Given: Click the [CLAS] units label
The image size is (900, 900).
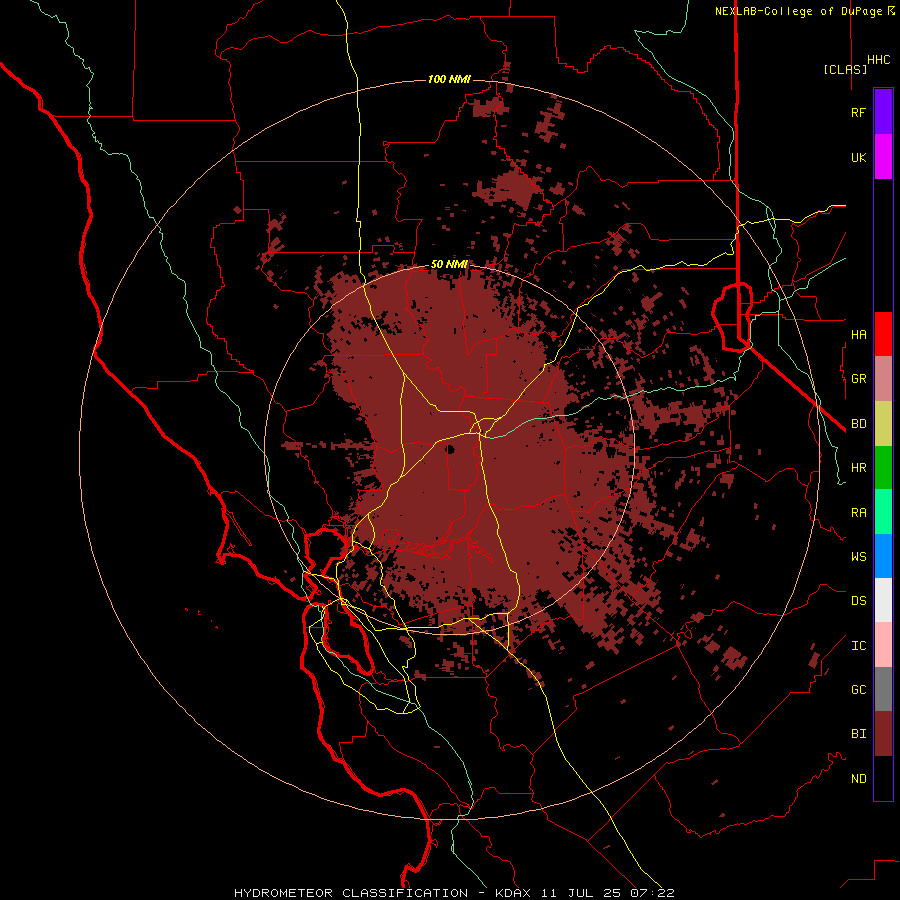Looking at the screenshot, I should (845, 69).
